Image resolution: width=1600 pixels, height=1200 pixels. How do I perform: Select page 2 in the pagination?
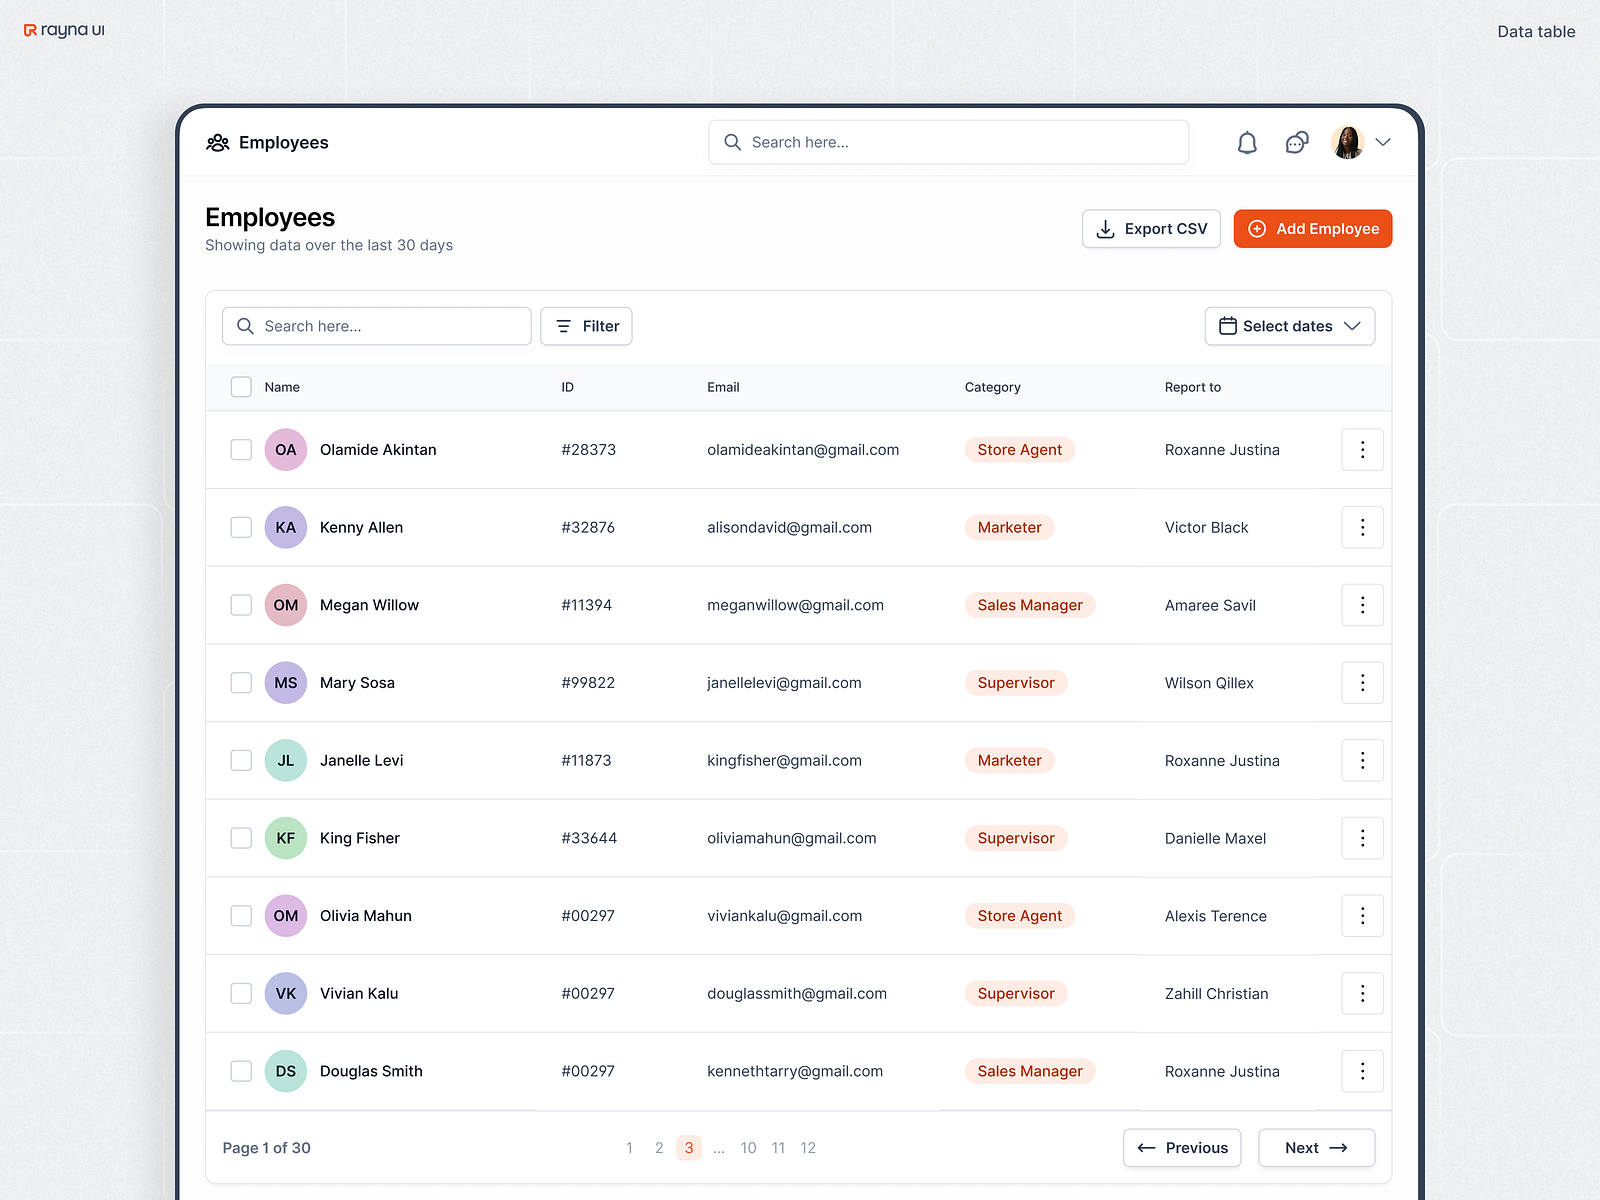pos(659,1148)
